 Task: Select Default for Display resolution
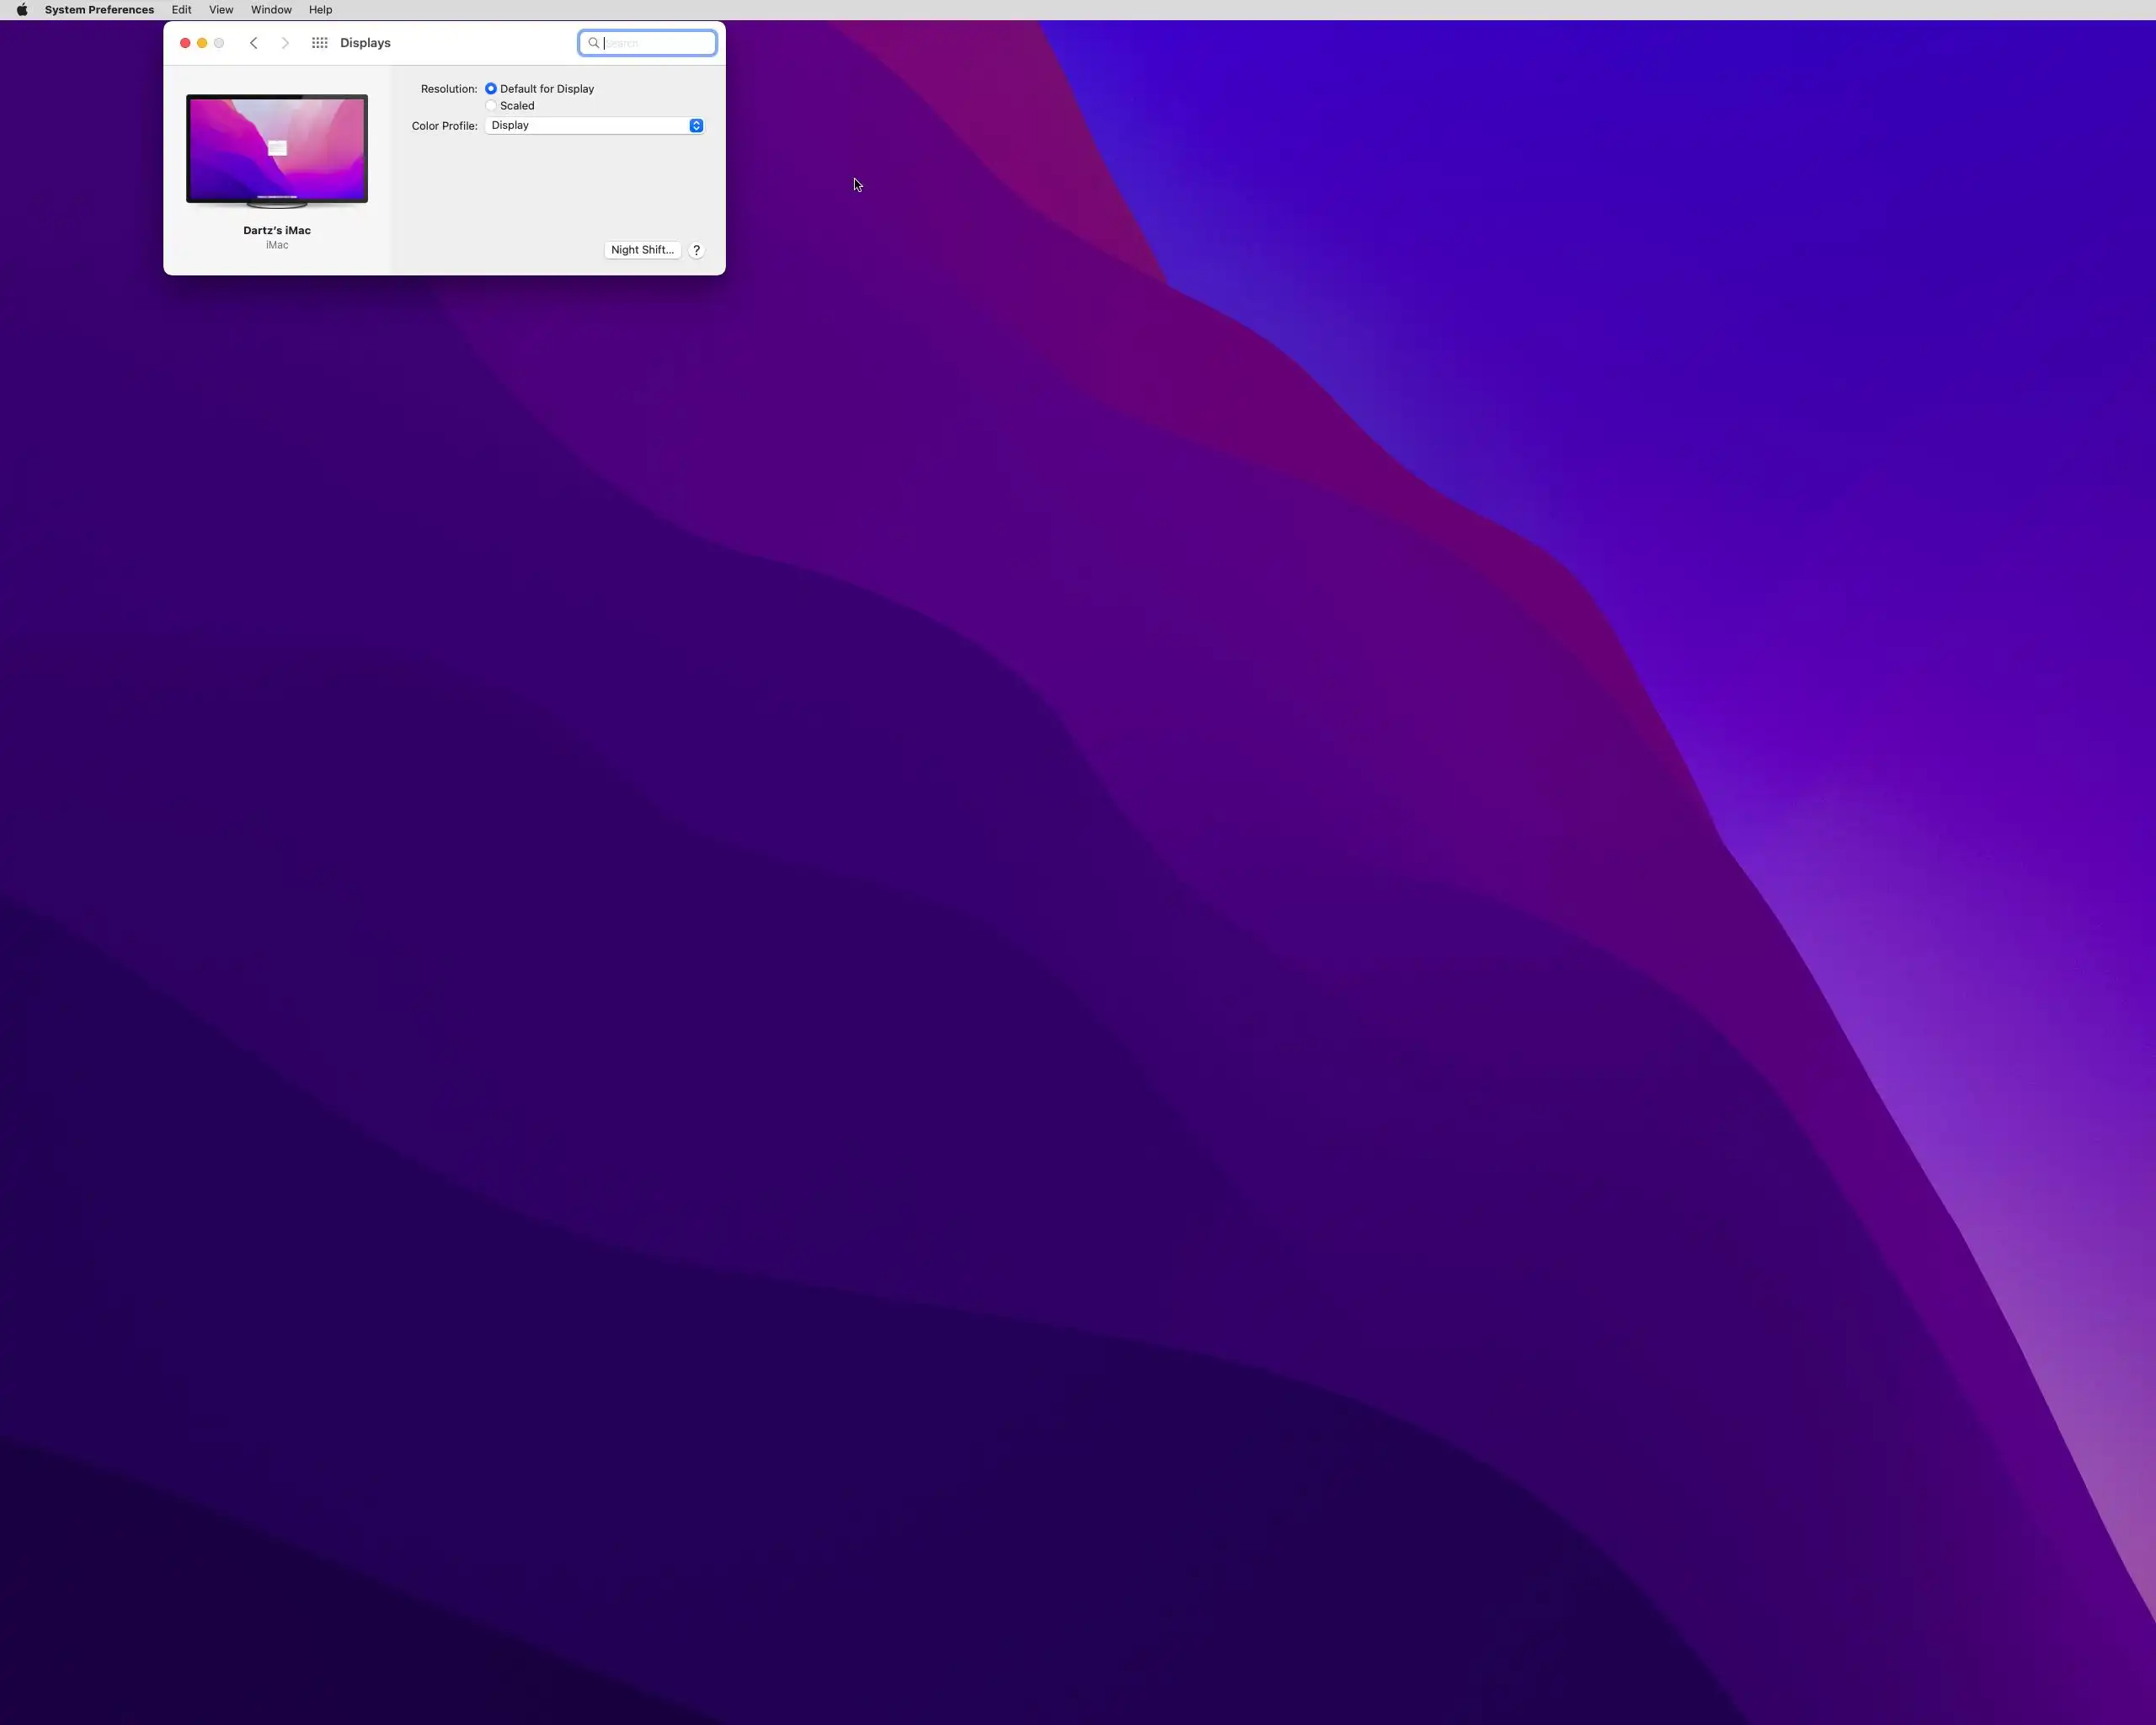click(491, 89)
